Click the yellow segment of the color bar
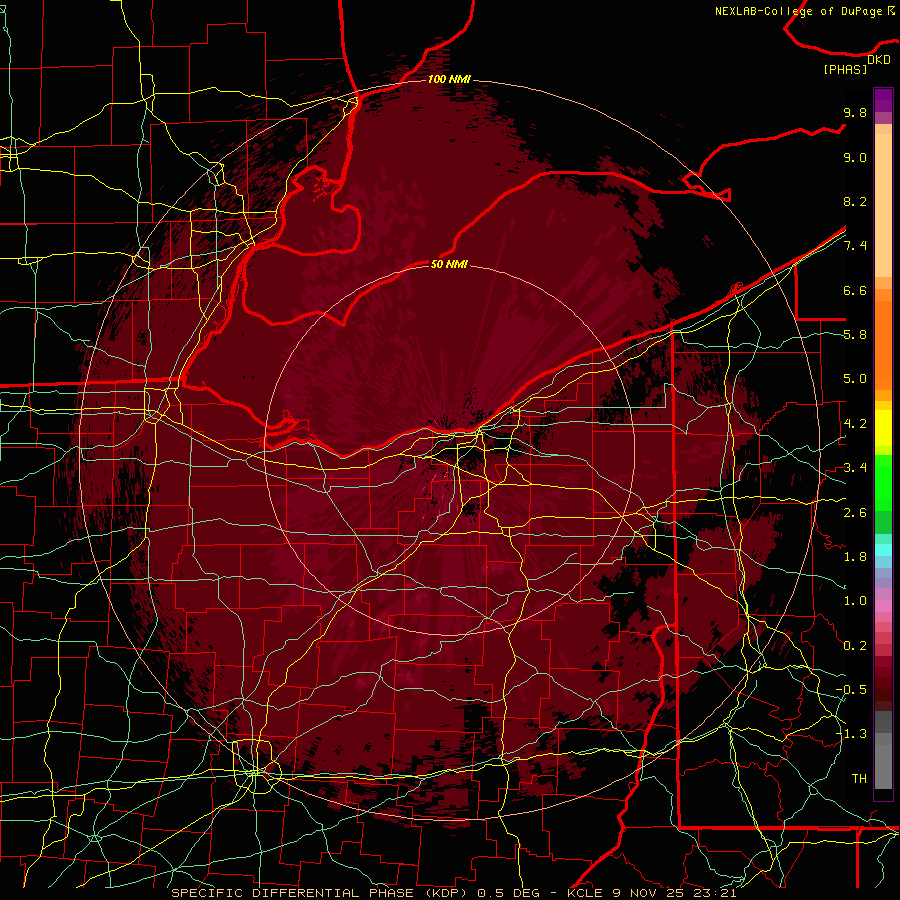Screen dimensions: 900x900 (883, 428)
